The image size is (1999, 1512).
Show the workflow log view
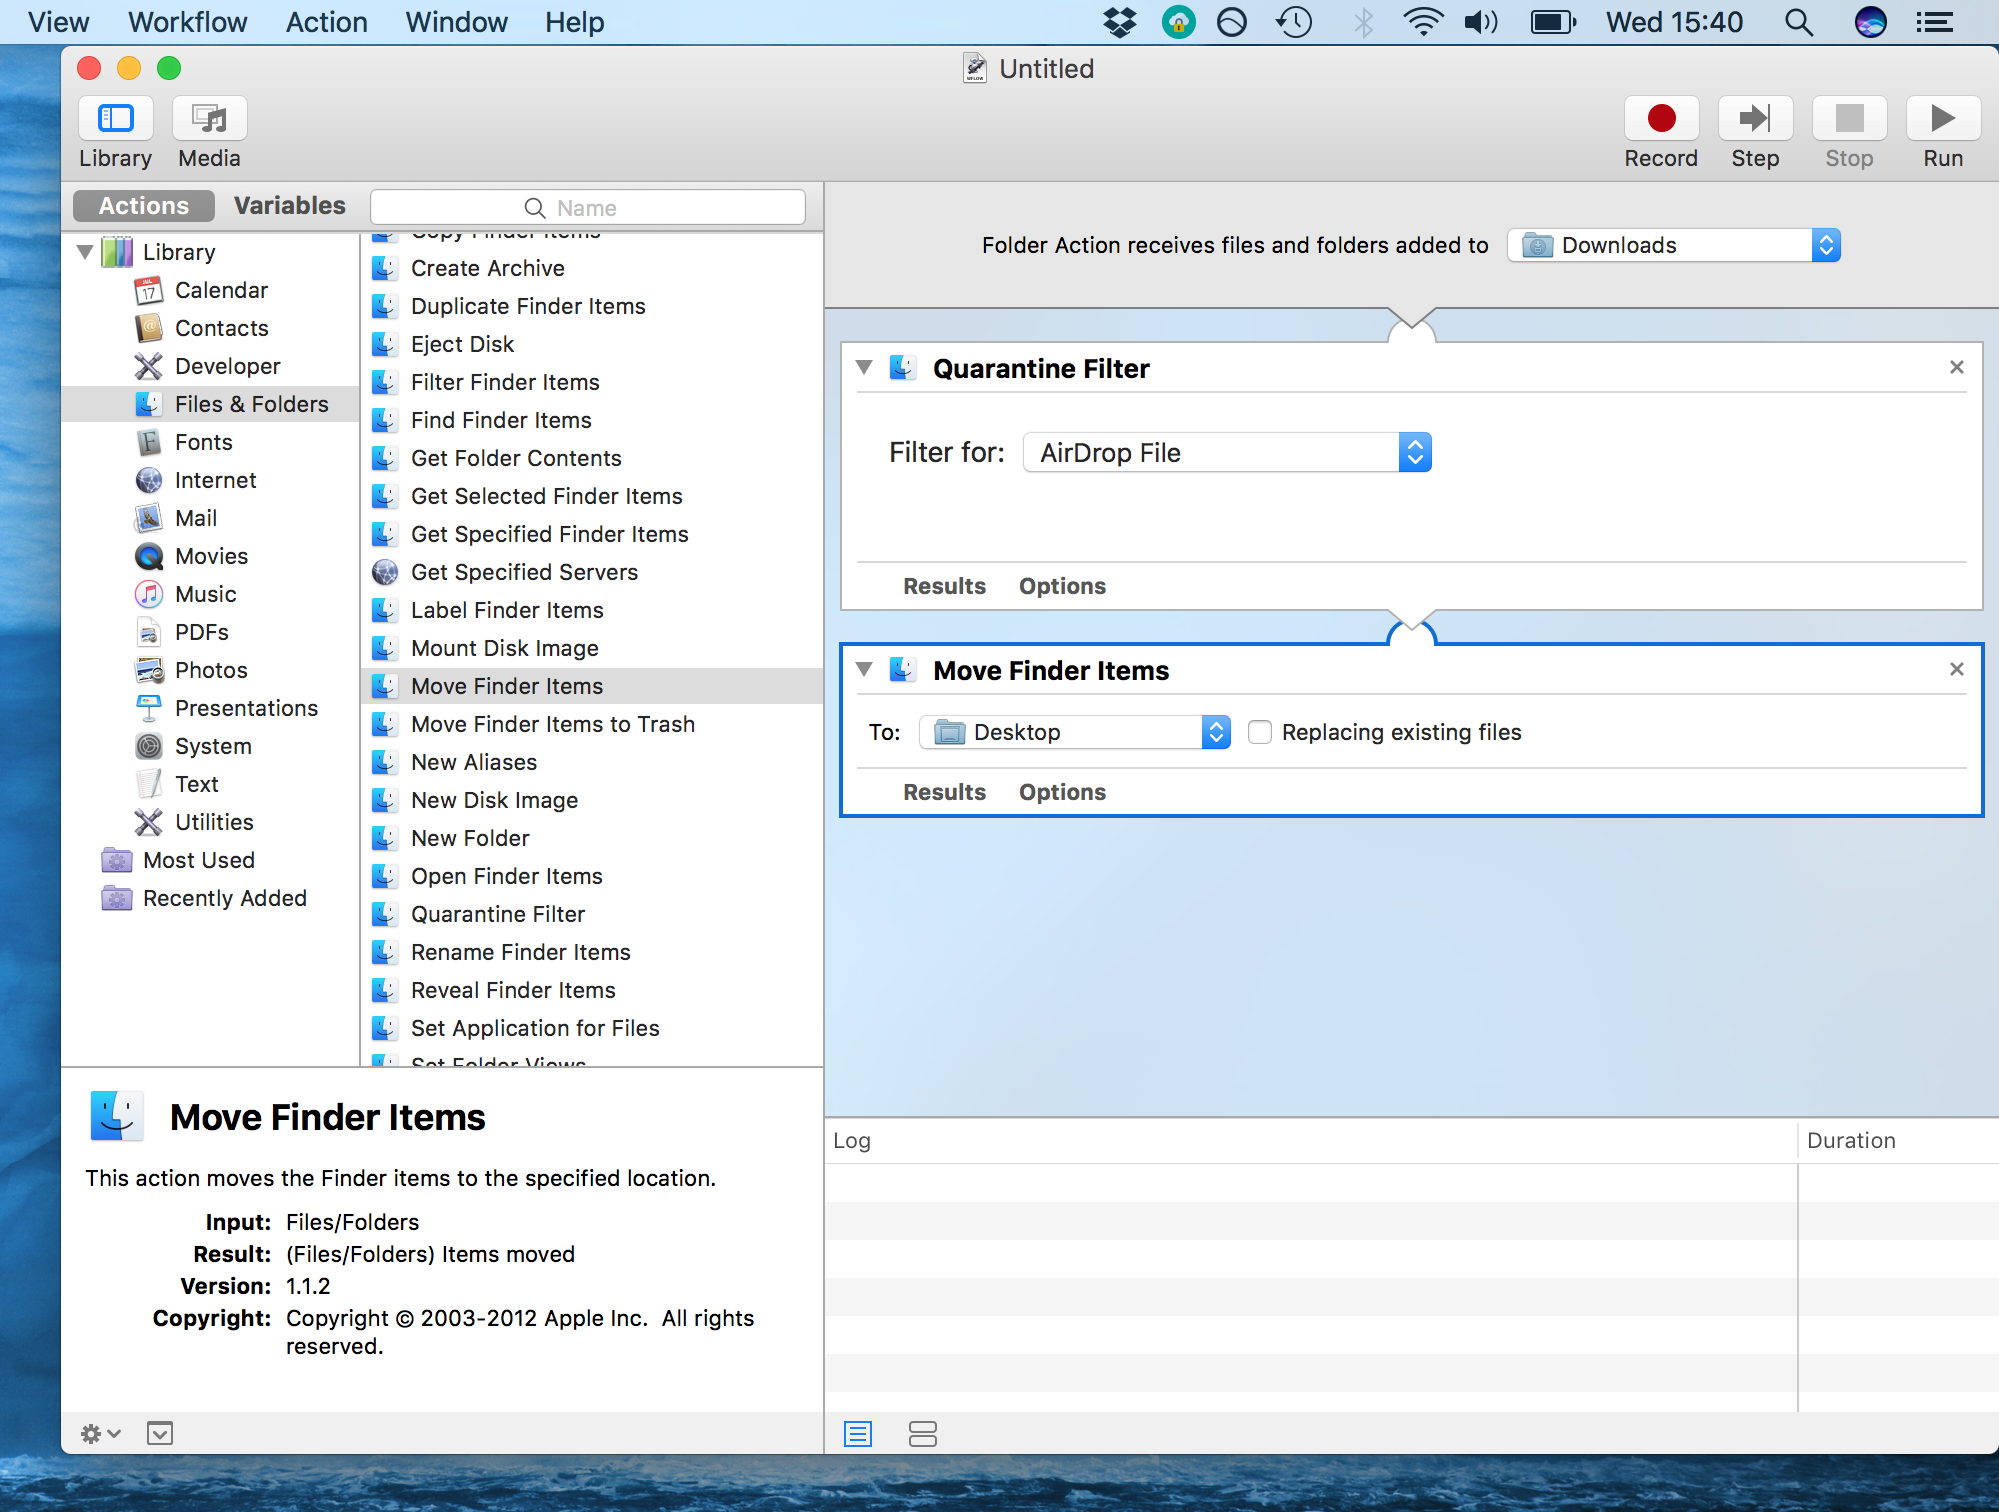858,1434
